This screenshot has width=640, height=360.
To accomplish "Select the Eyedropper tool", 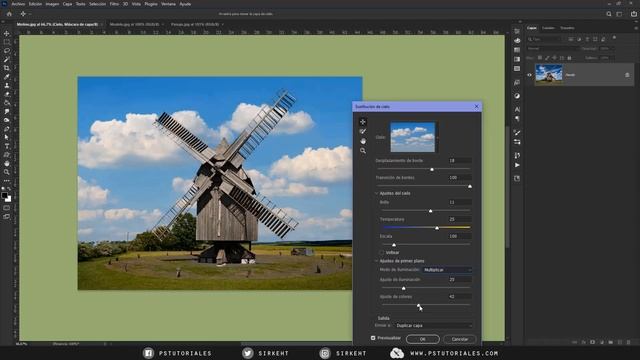I will [x=7, y=76].
